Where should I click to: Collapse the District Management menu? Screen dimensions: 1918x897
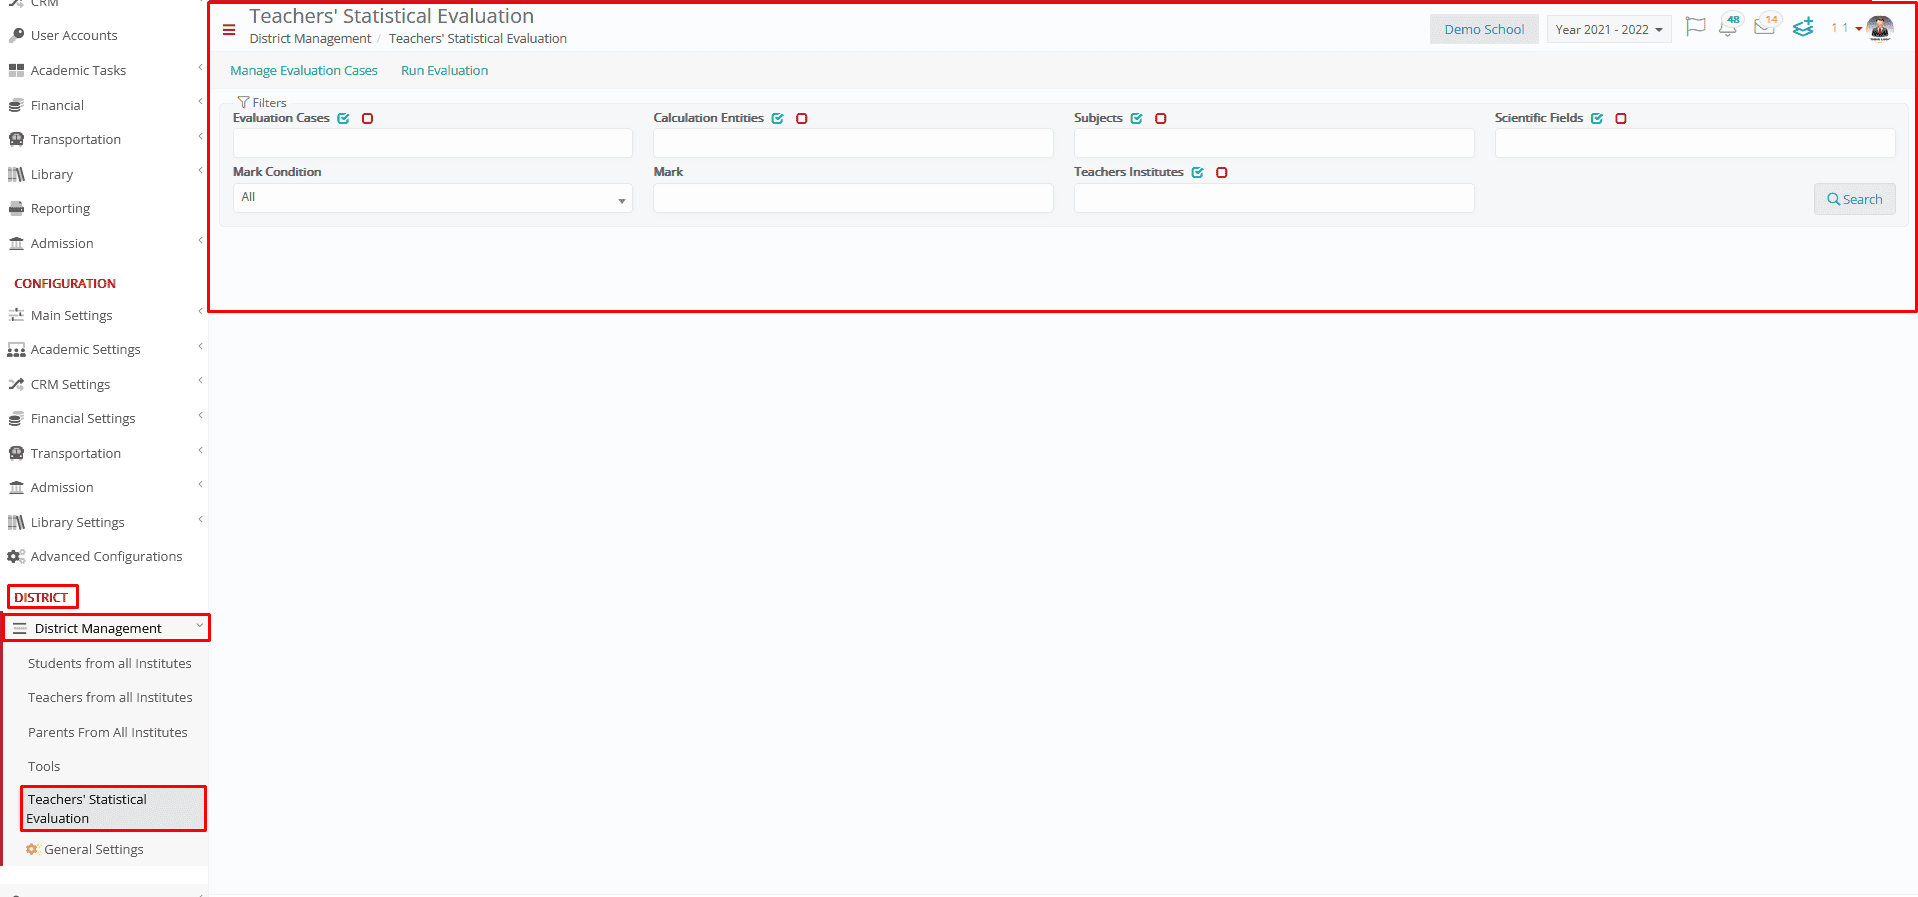199,626
